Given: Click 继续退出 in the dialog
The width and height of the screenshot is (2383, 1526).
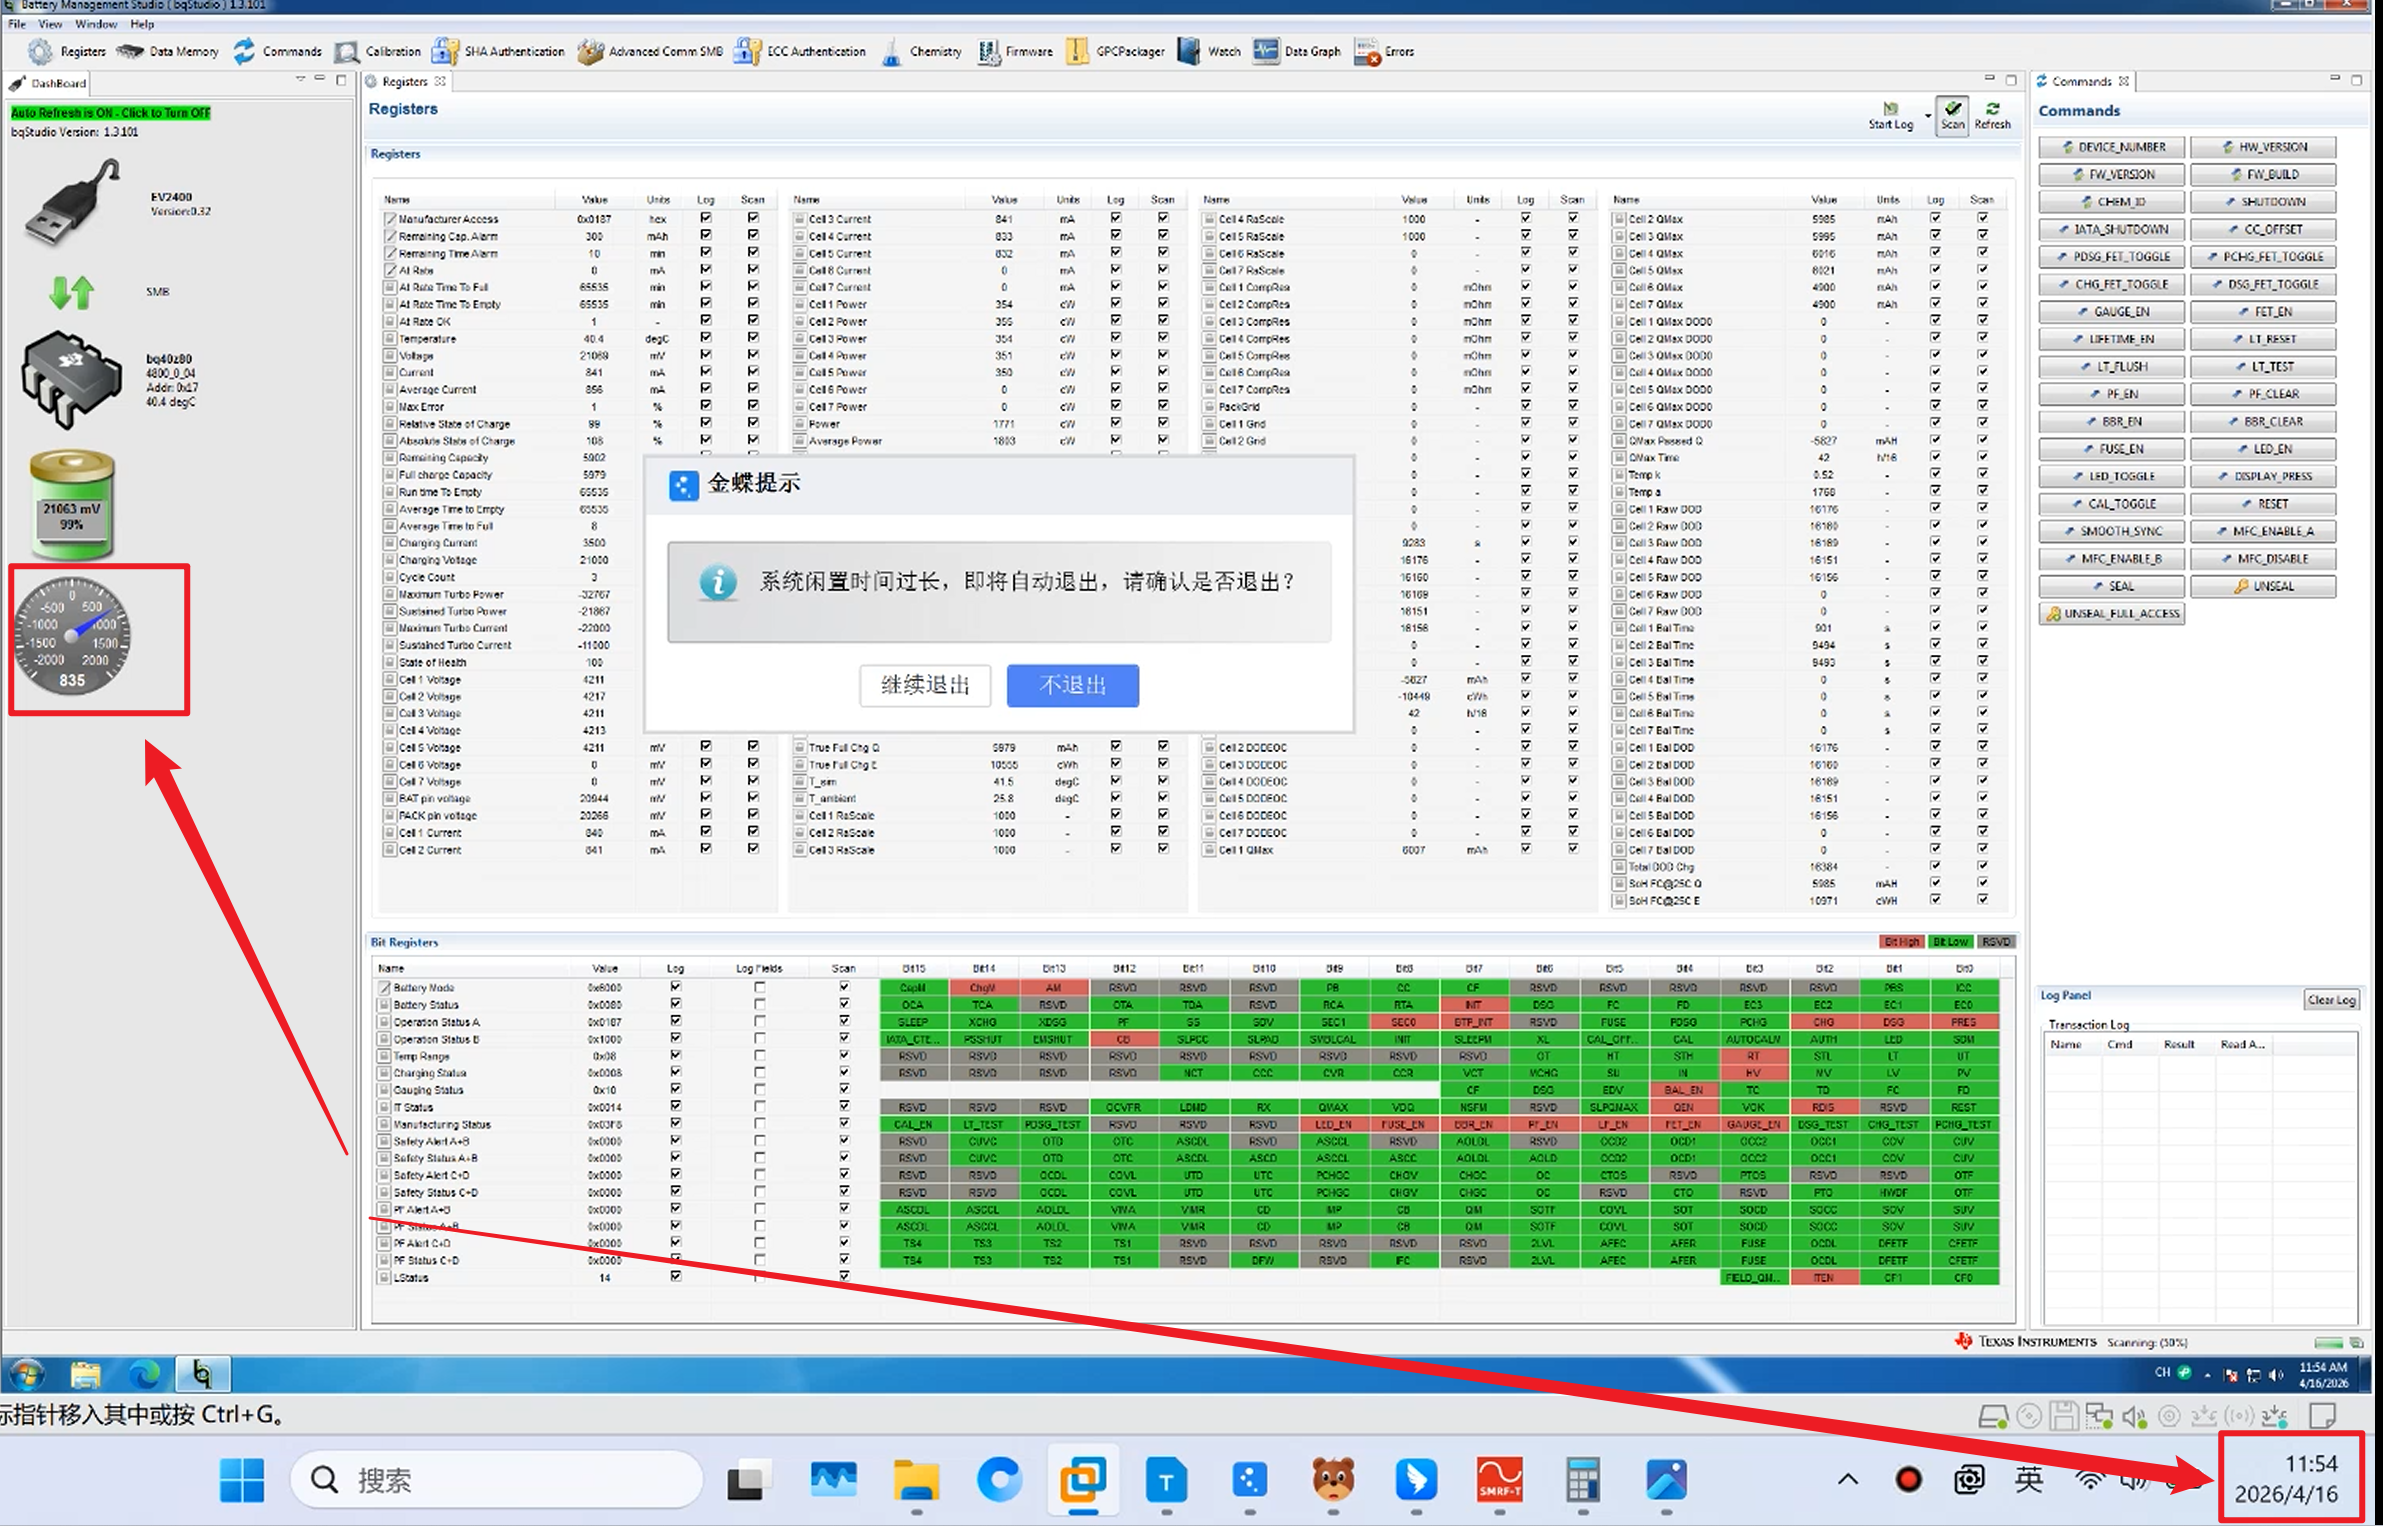Looking at the screenshot, I should [x=925, y=685].
